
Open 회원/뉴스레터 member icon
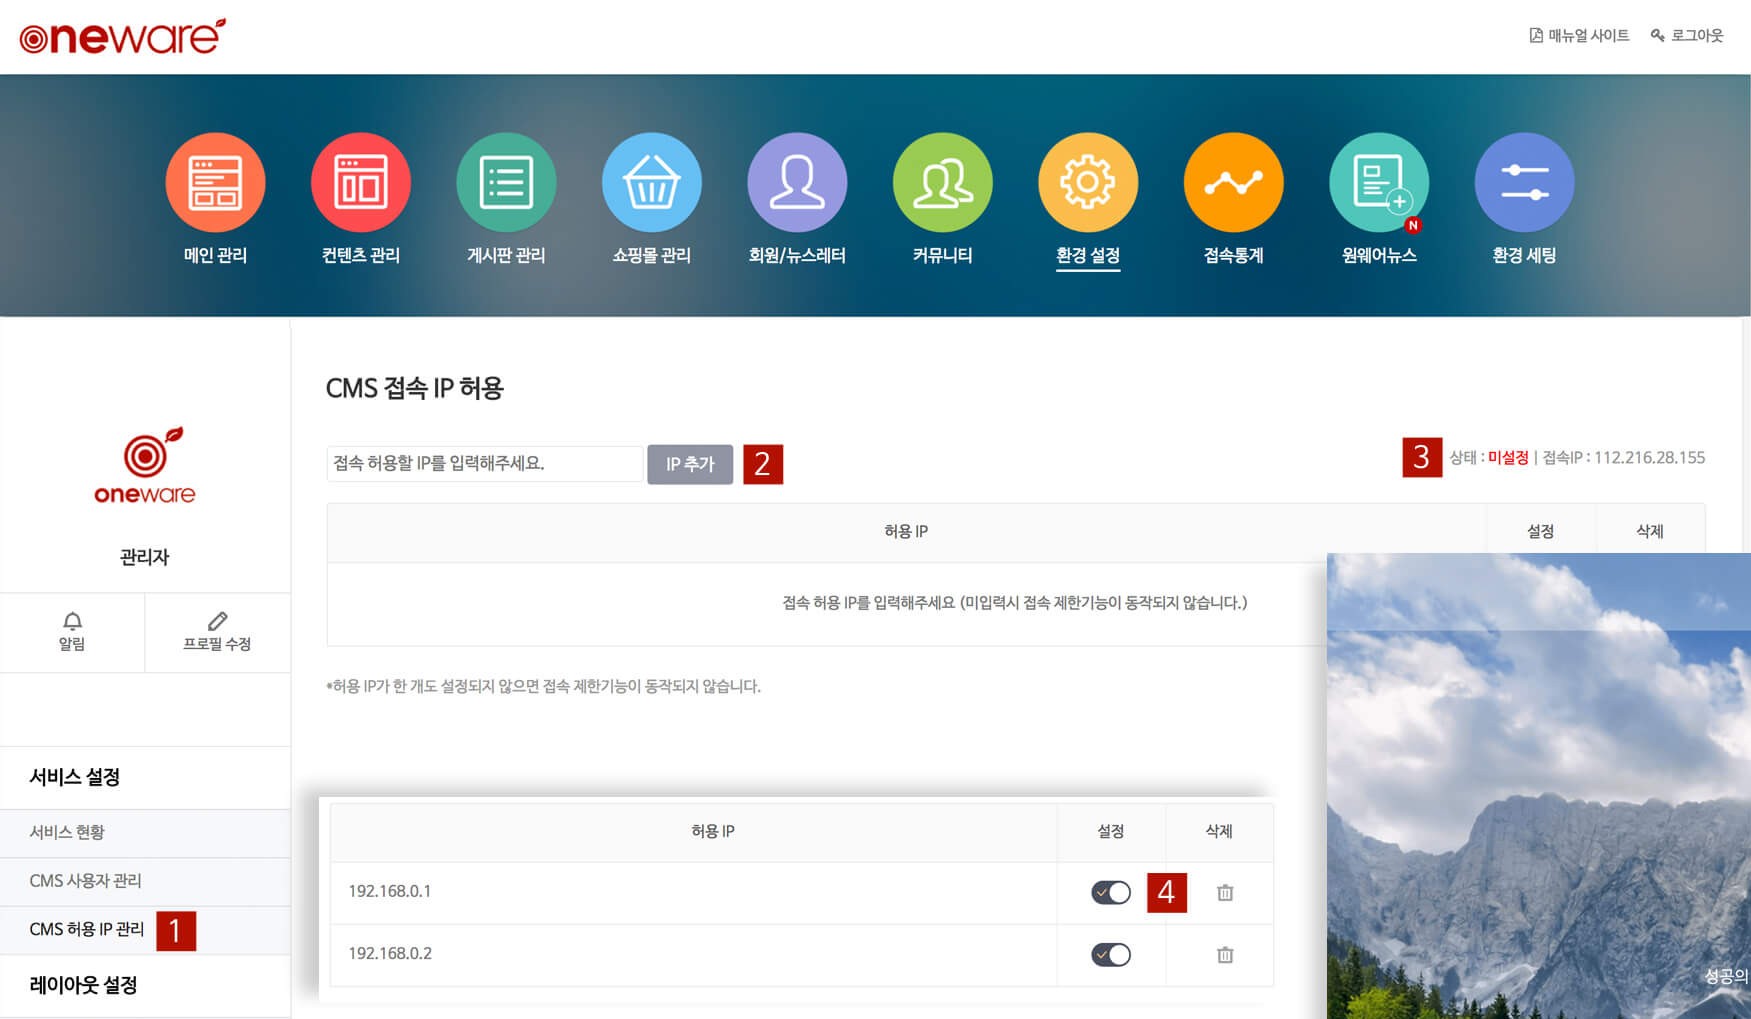point(797,182)
